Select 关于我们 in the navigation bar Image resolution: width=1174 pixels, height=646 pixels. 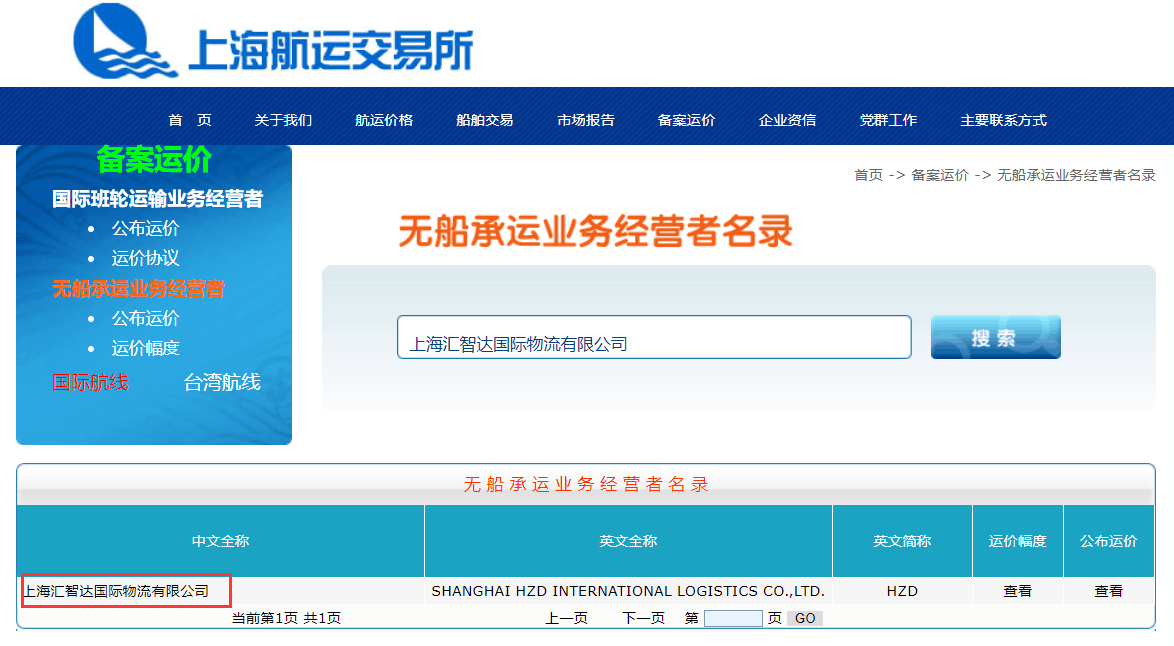click(x=283, y=119)
